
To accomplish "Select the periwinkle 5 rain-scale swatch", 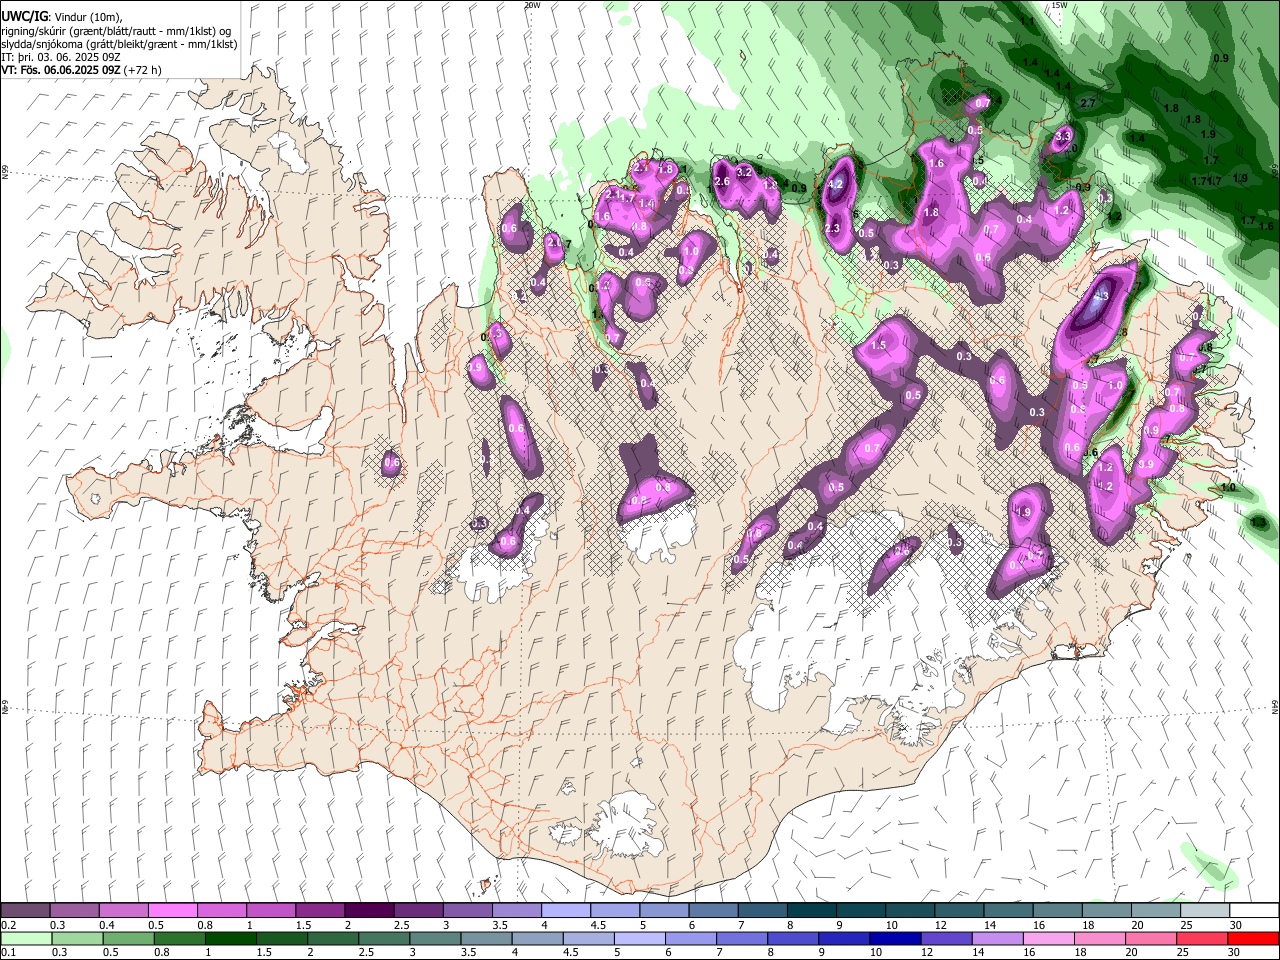I will click(x=639, y=938).
